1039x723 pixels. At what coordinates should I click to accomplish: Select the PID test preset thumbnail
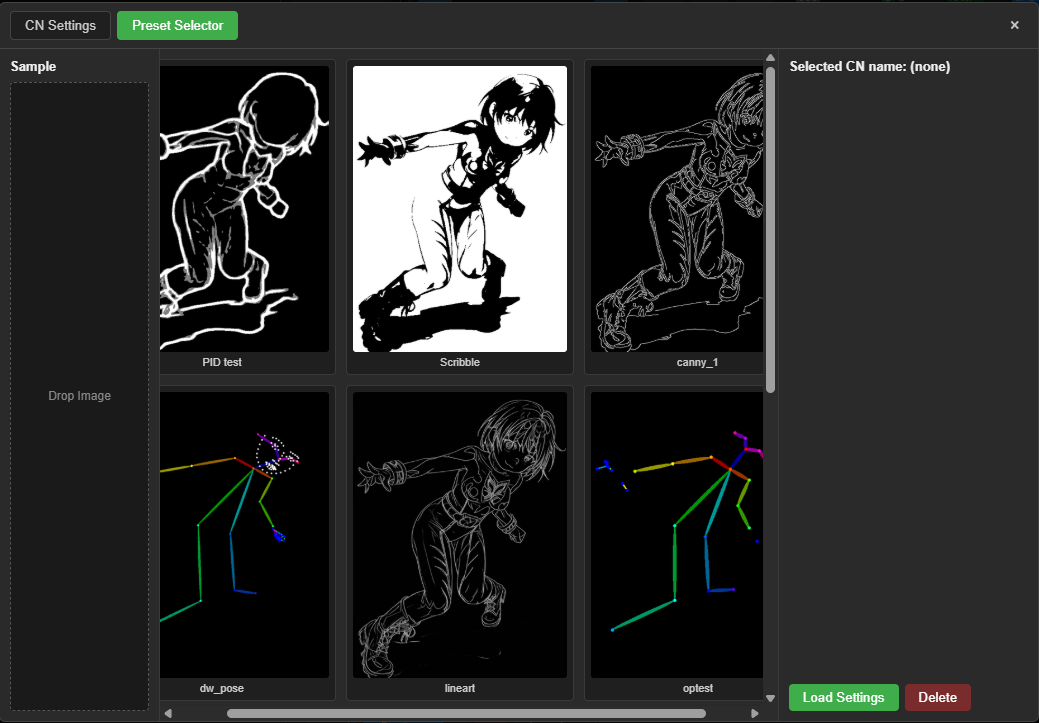point(245,209)
